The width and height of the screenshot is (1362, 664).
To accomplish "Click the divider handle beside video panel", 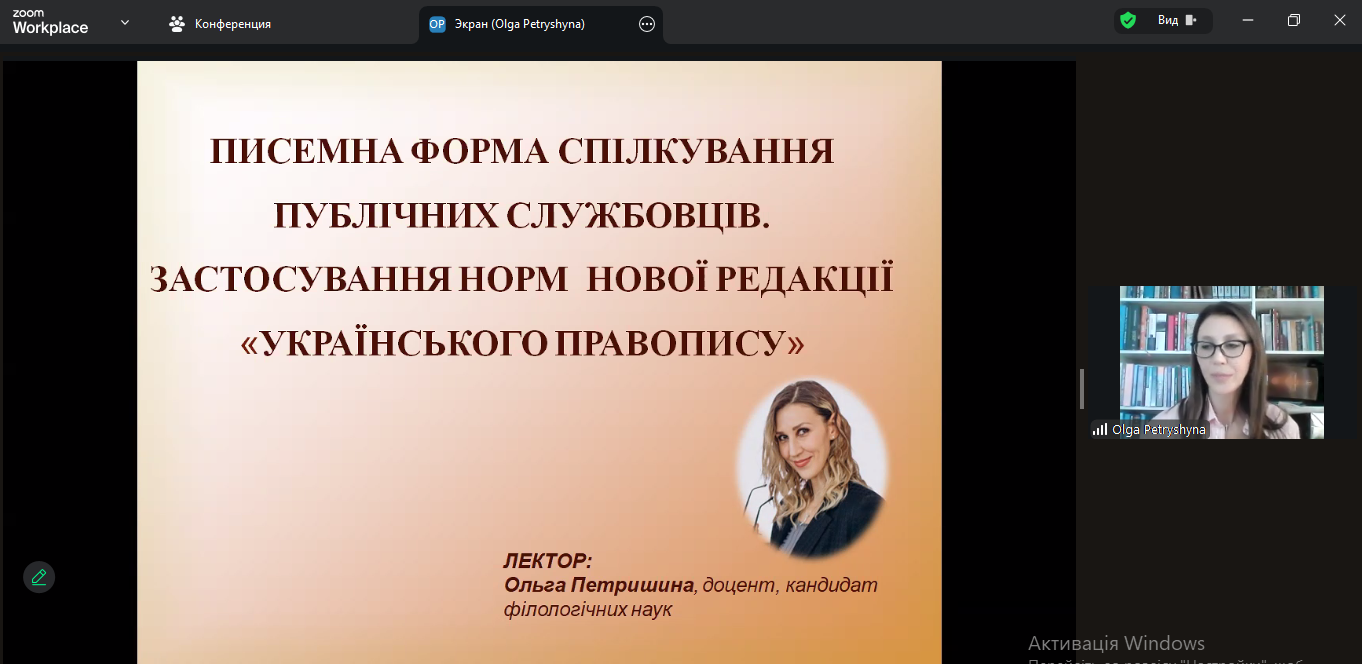I will (1082, 388).
